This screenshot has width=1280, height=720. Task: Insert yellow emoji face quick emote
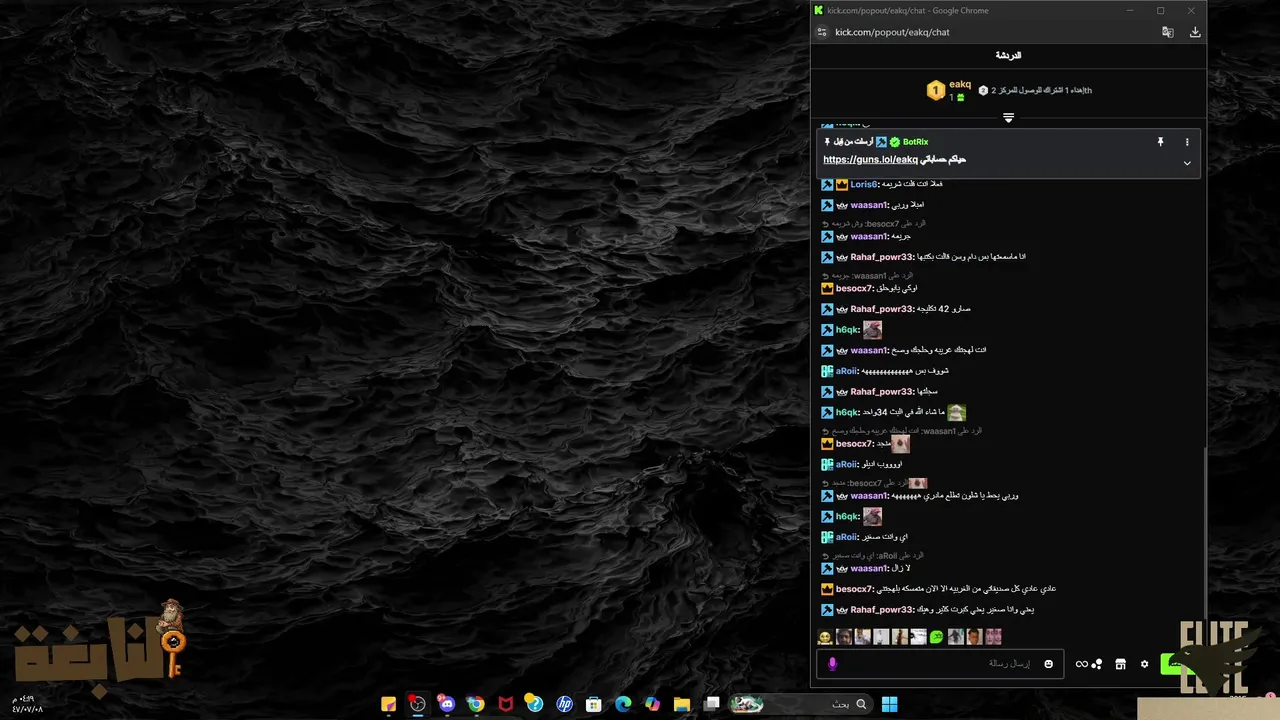(x=825, y=637)
